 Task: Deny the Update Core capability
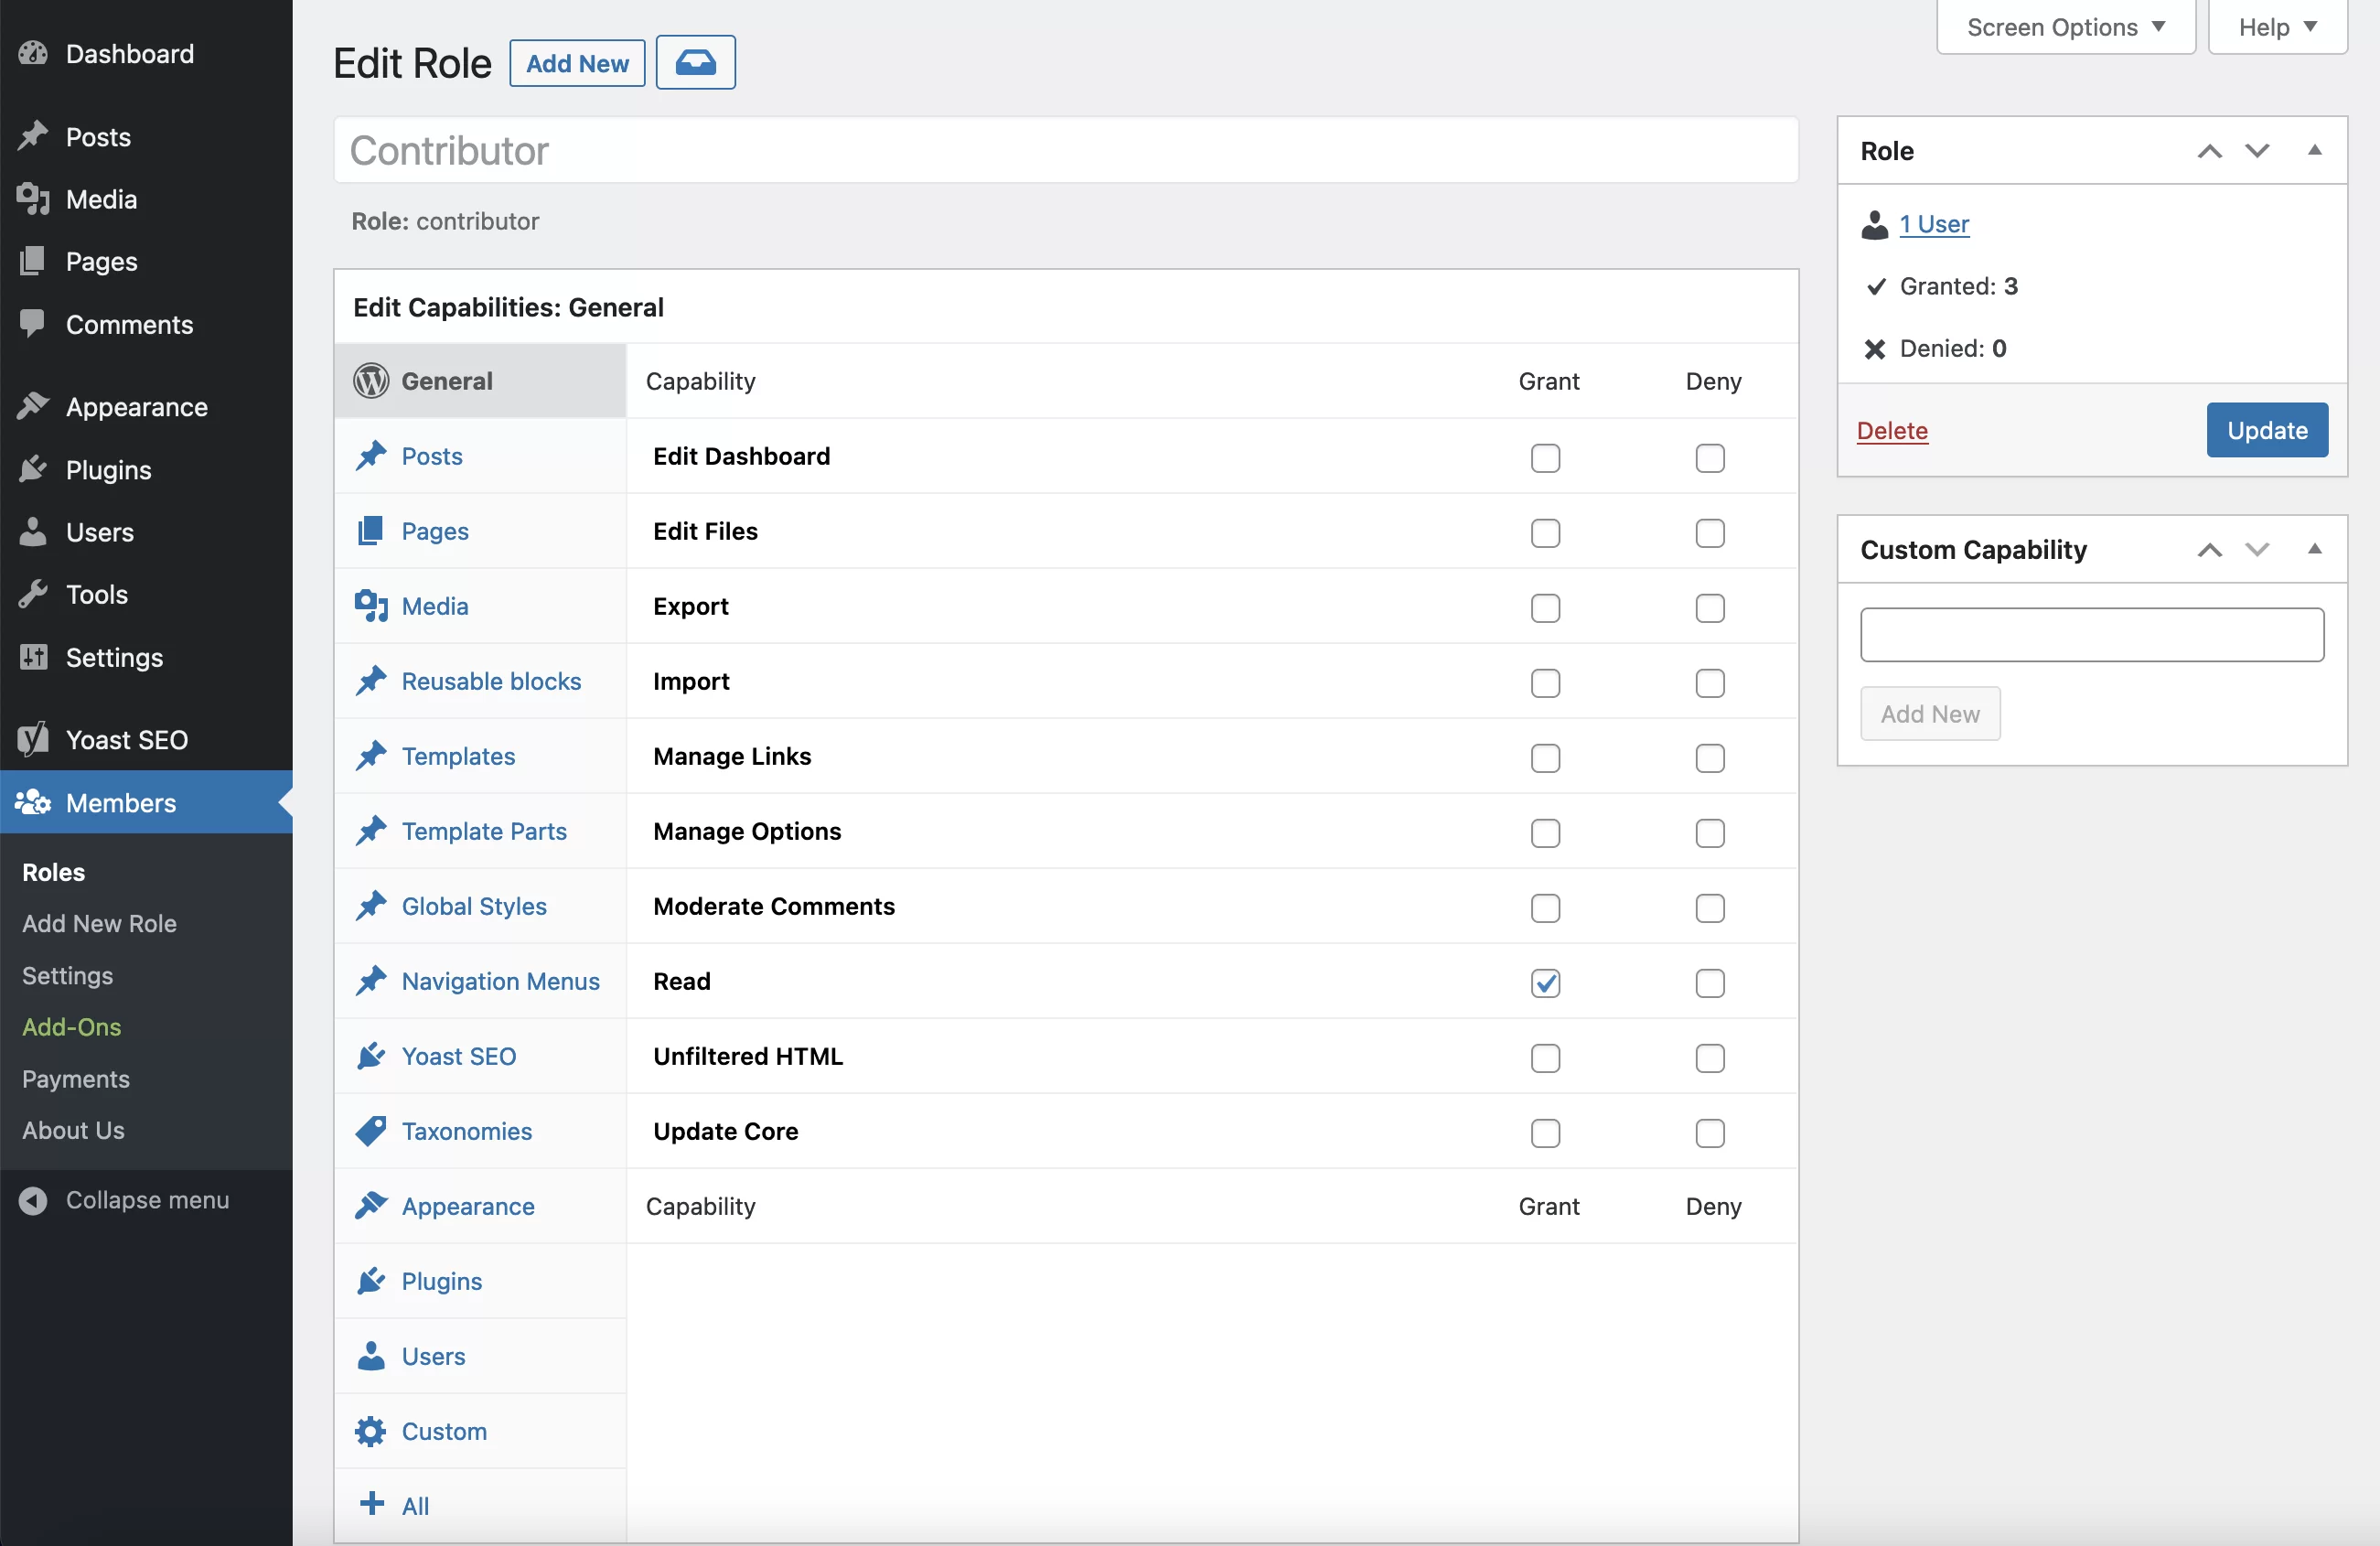pyautogui.click(x=1710, y=1133)
